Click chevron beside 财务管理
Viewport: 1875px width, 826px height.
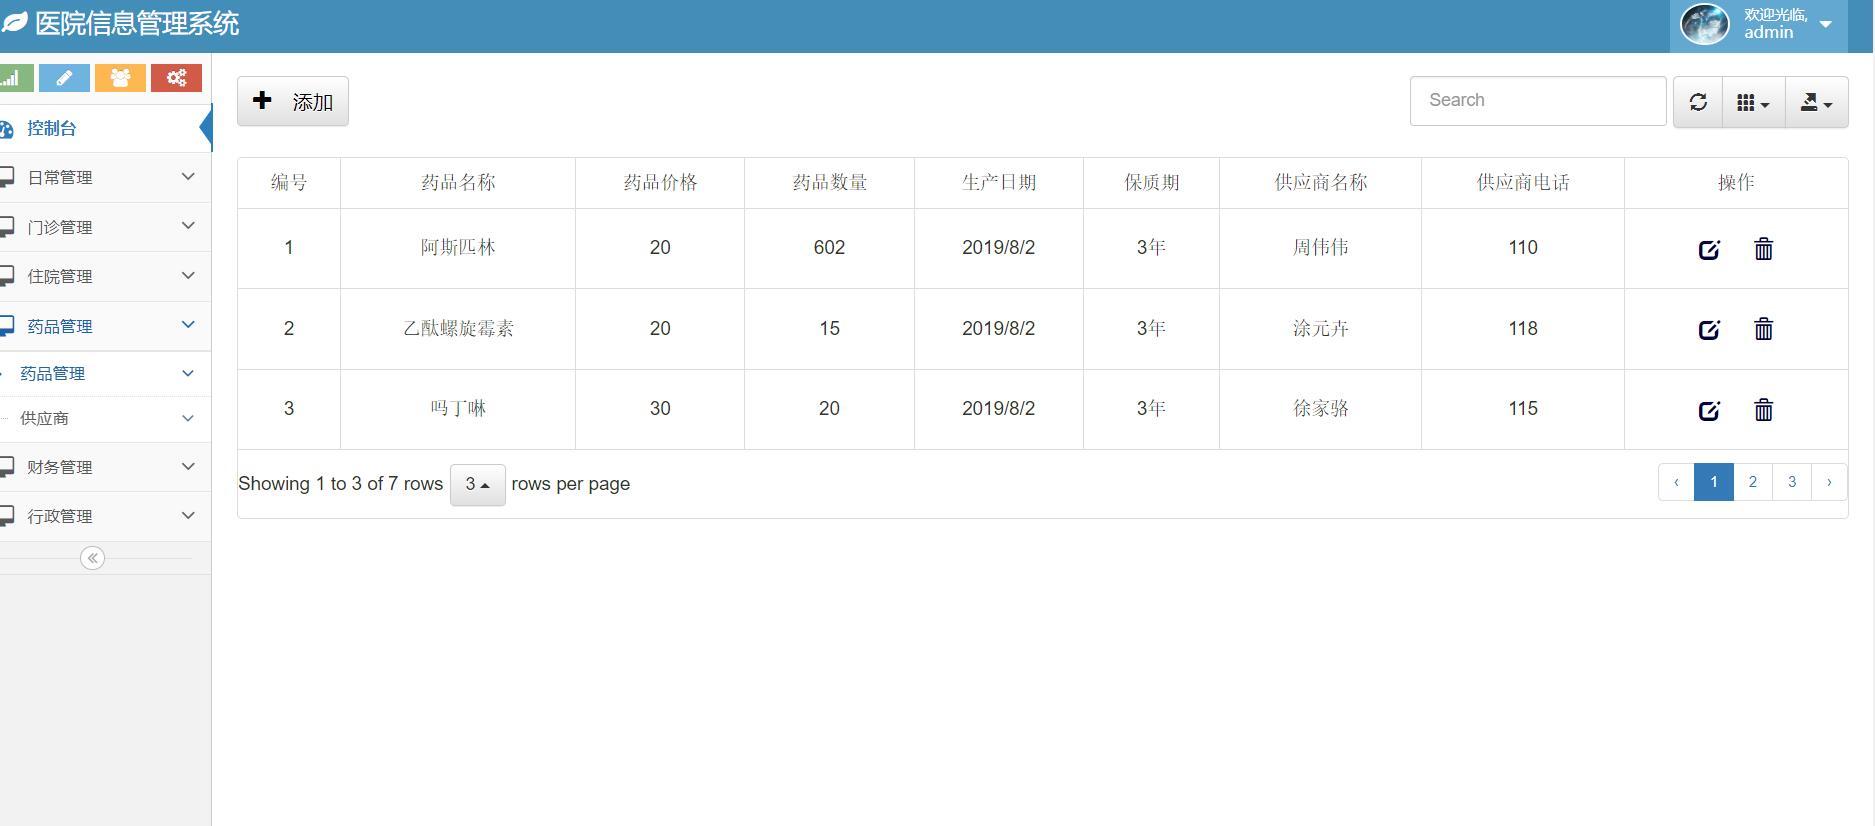click(188, 466)
